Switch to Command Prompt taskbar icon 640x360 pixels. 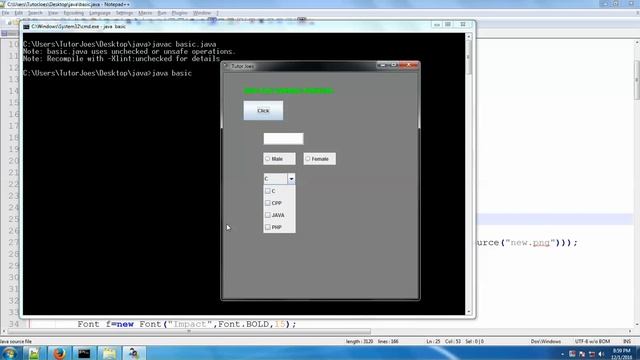(x=84, y=353)
